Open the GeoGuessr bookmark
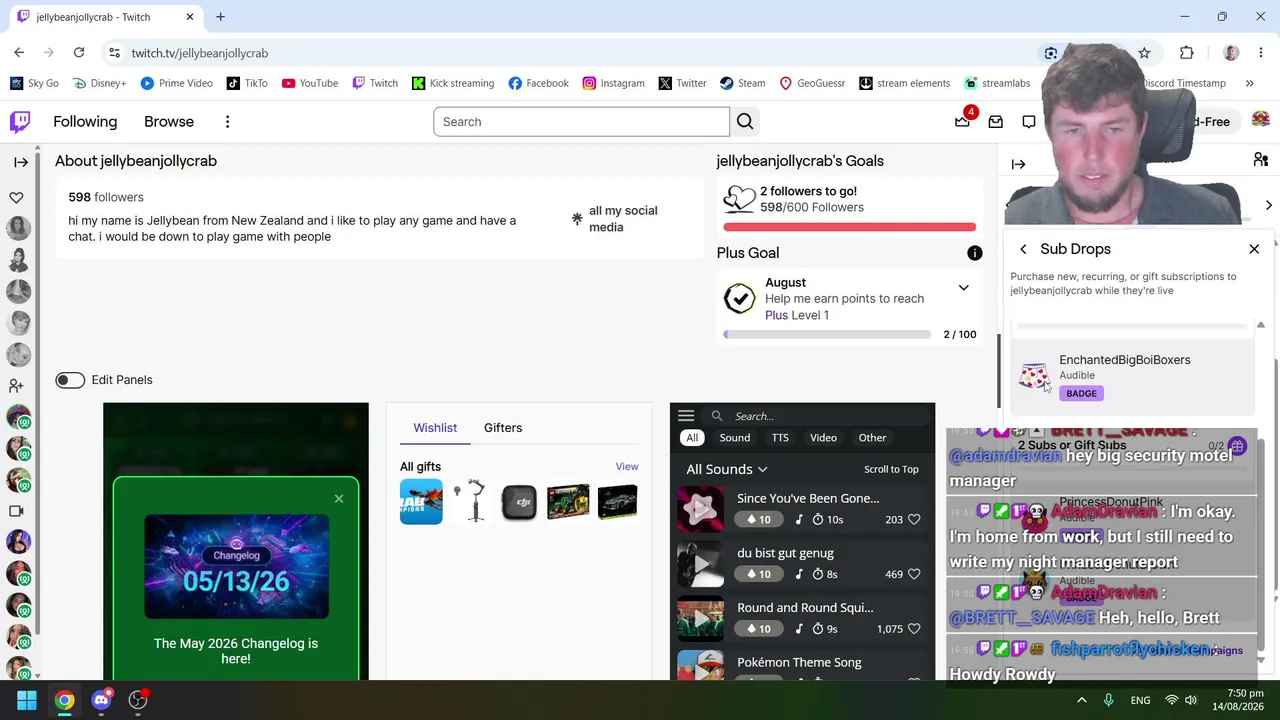Viewport: 1280px width, 720px height. pos(812,83)
